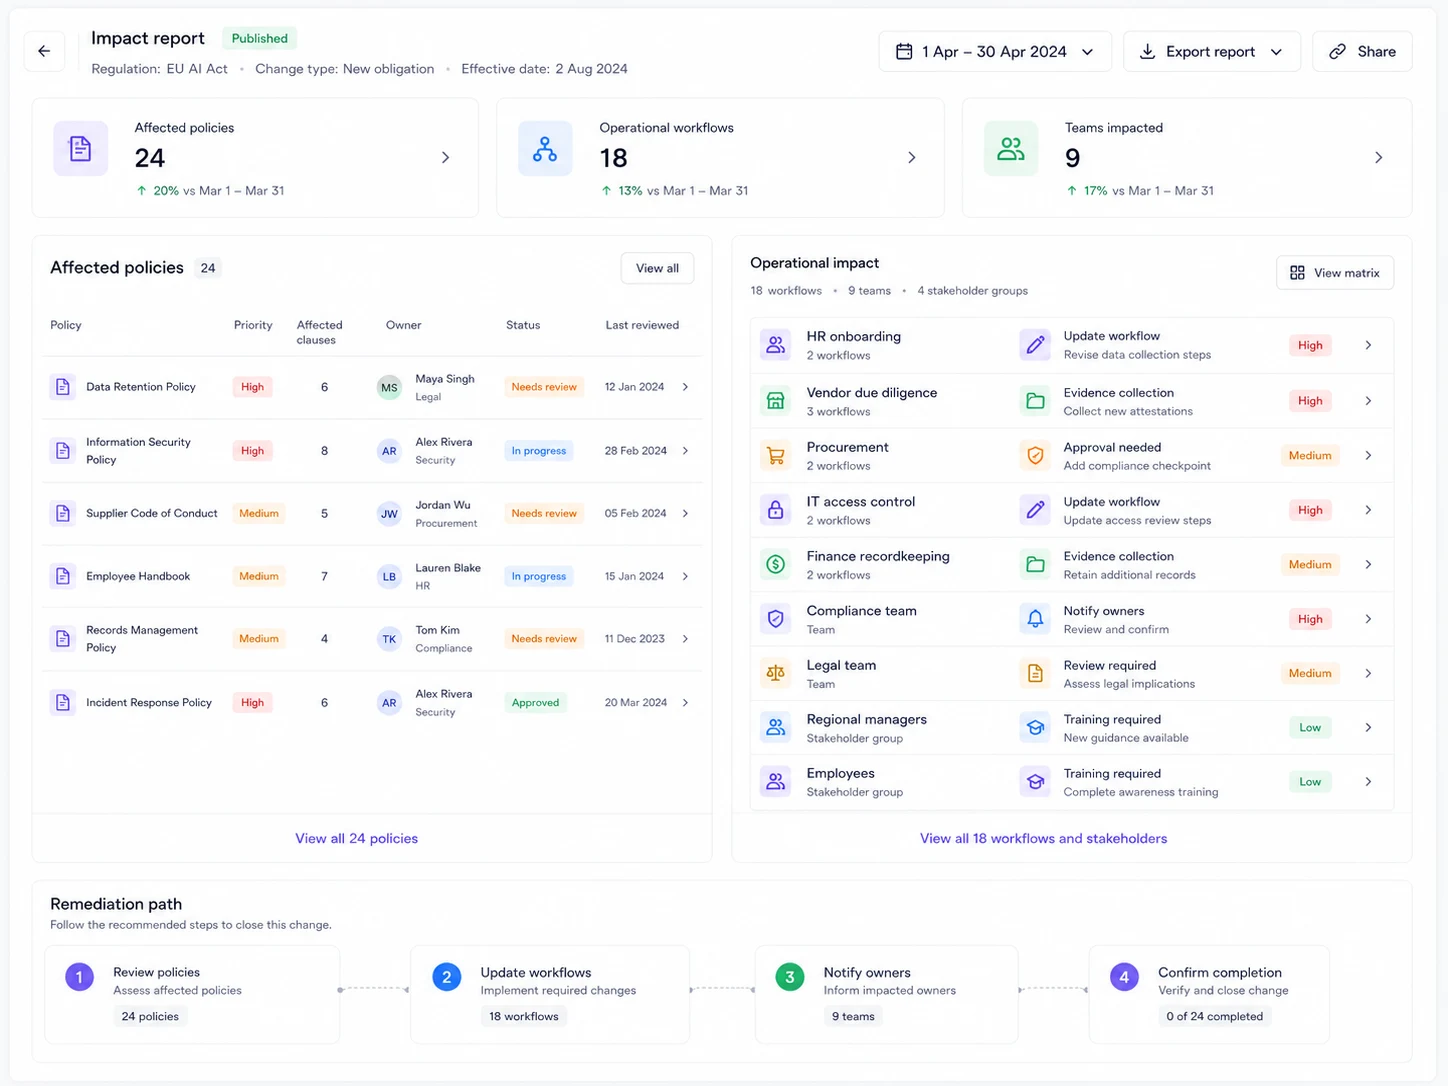1448x1086 pixels.
Task: Click the Notify owners bell icon
Action: tap(1035, 619)
